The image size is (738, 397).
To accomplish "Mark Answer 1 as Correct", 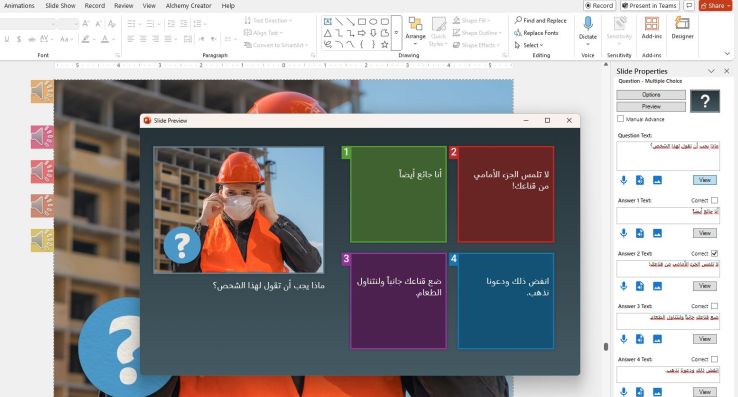I will tap(714, 200).
